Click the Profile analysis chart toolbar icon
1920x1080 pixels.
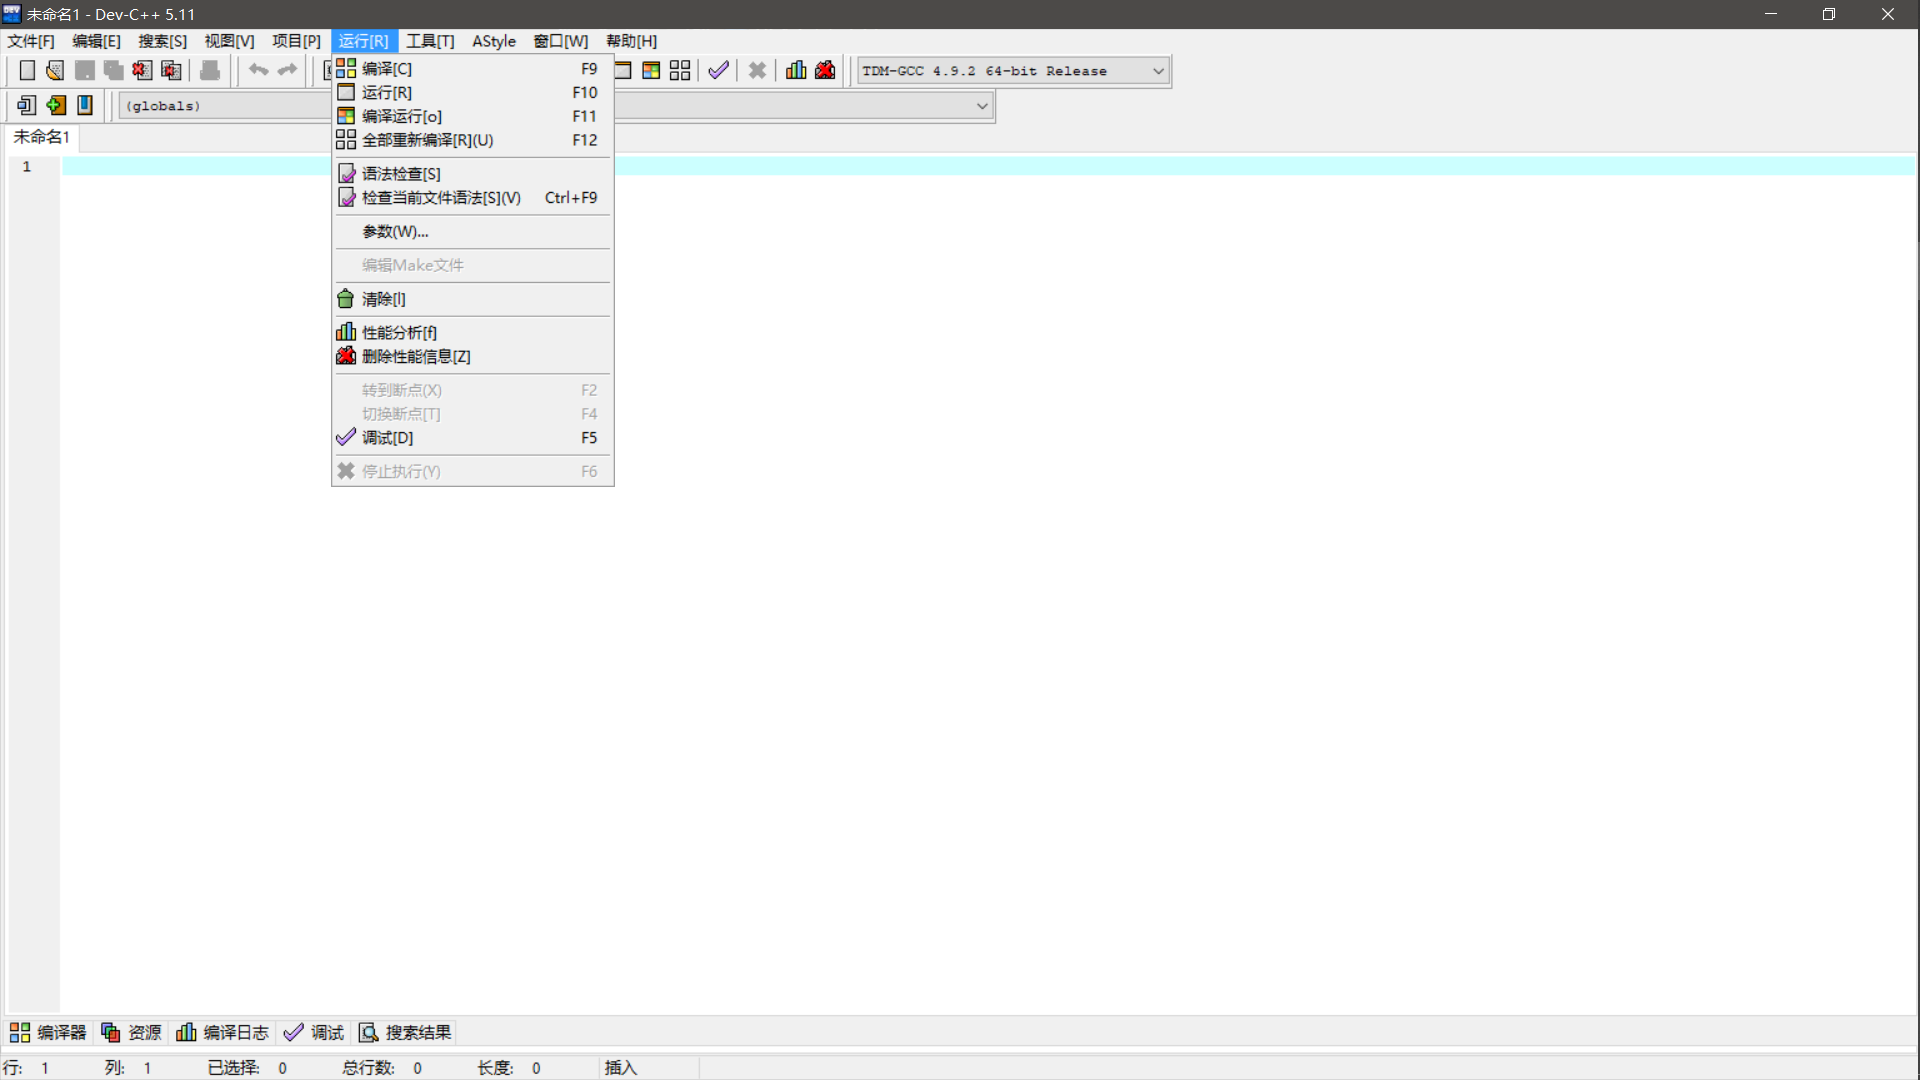796,70
